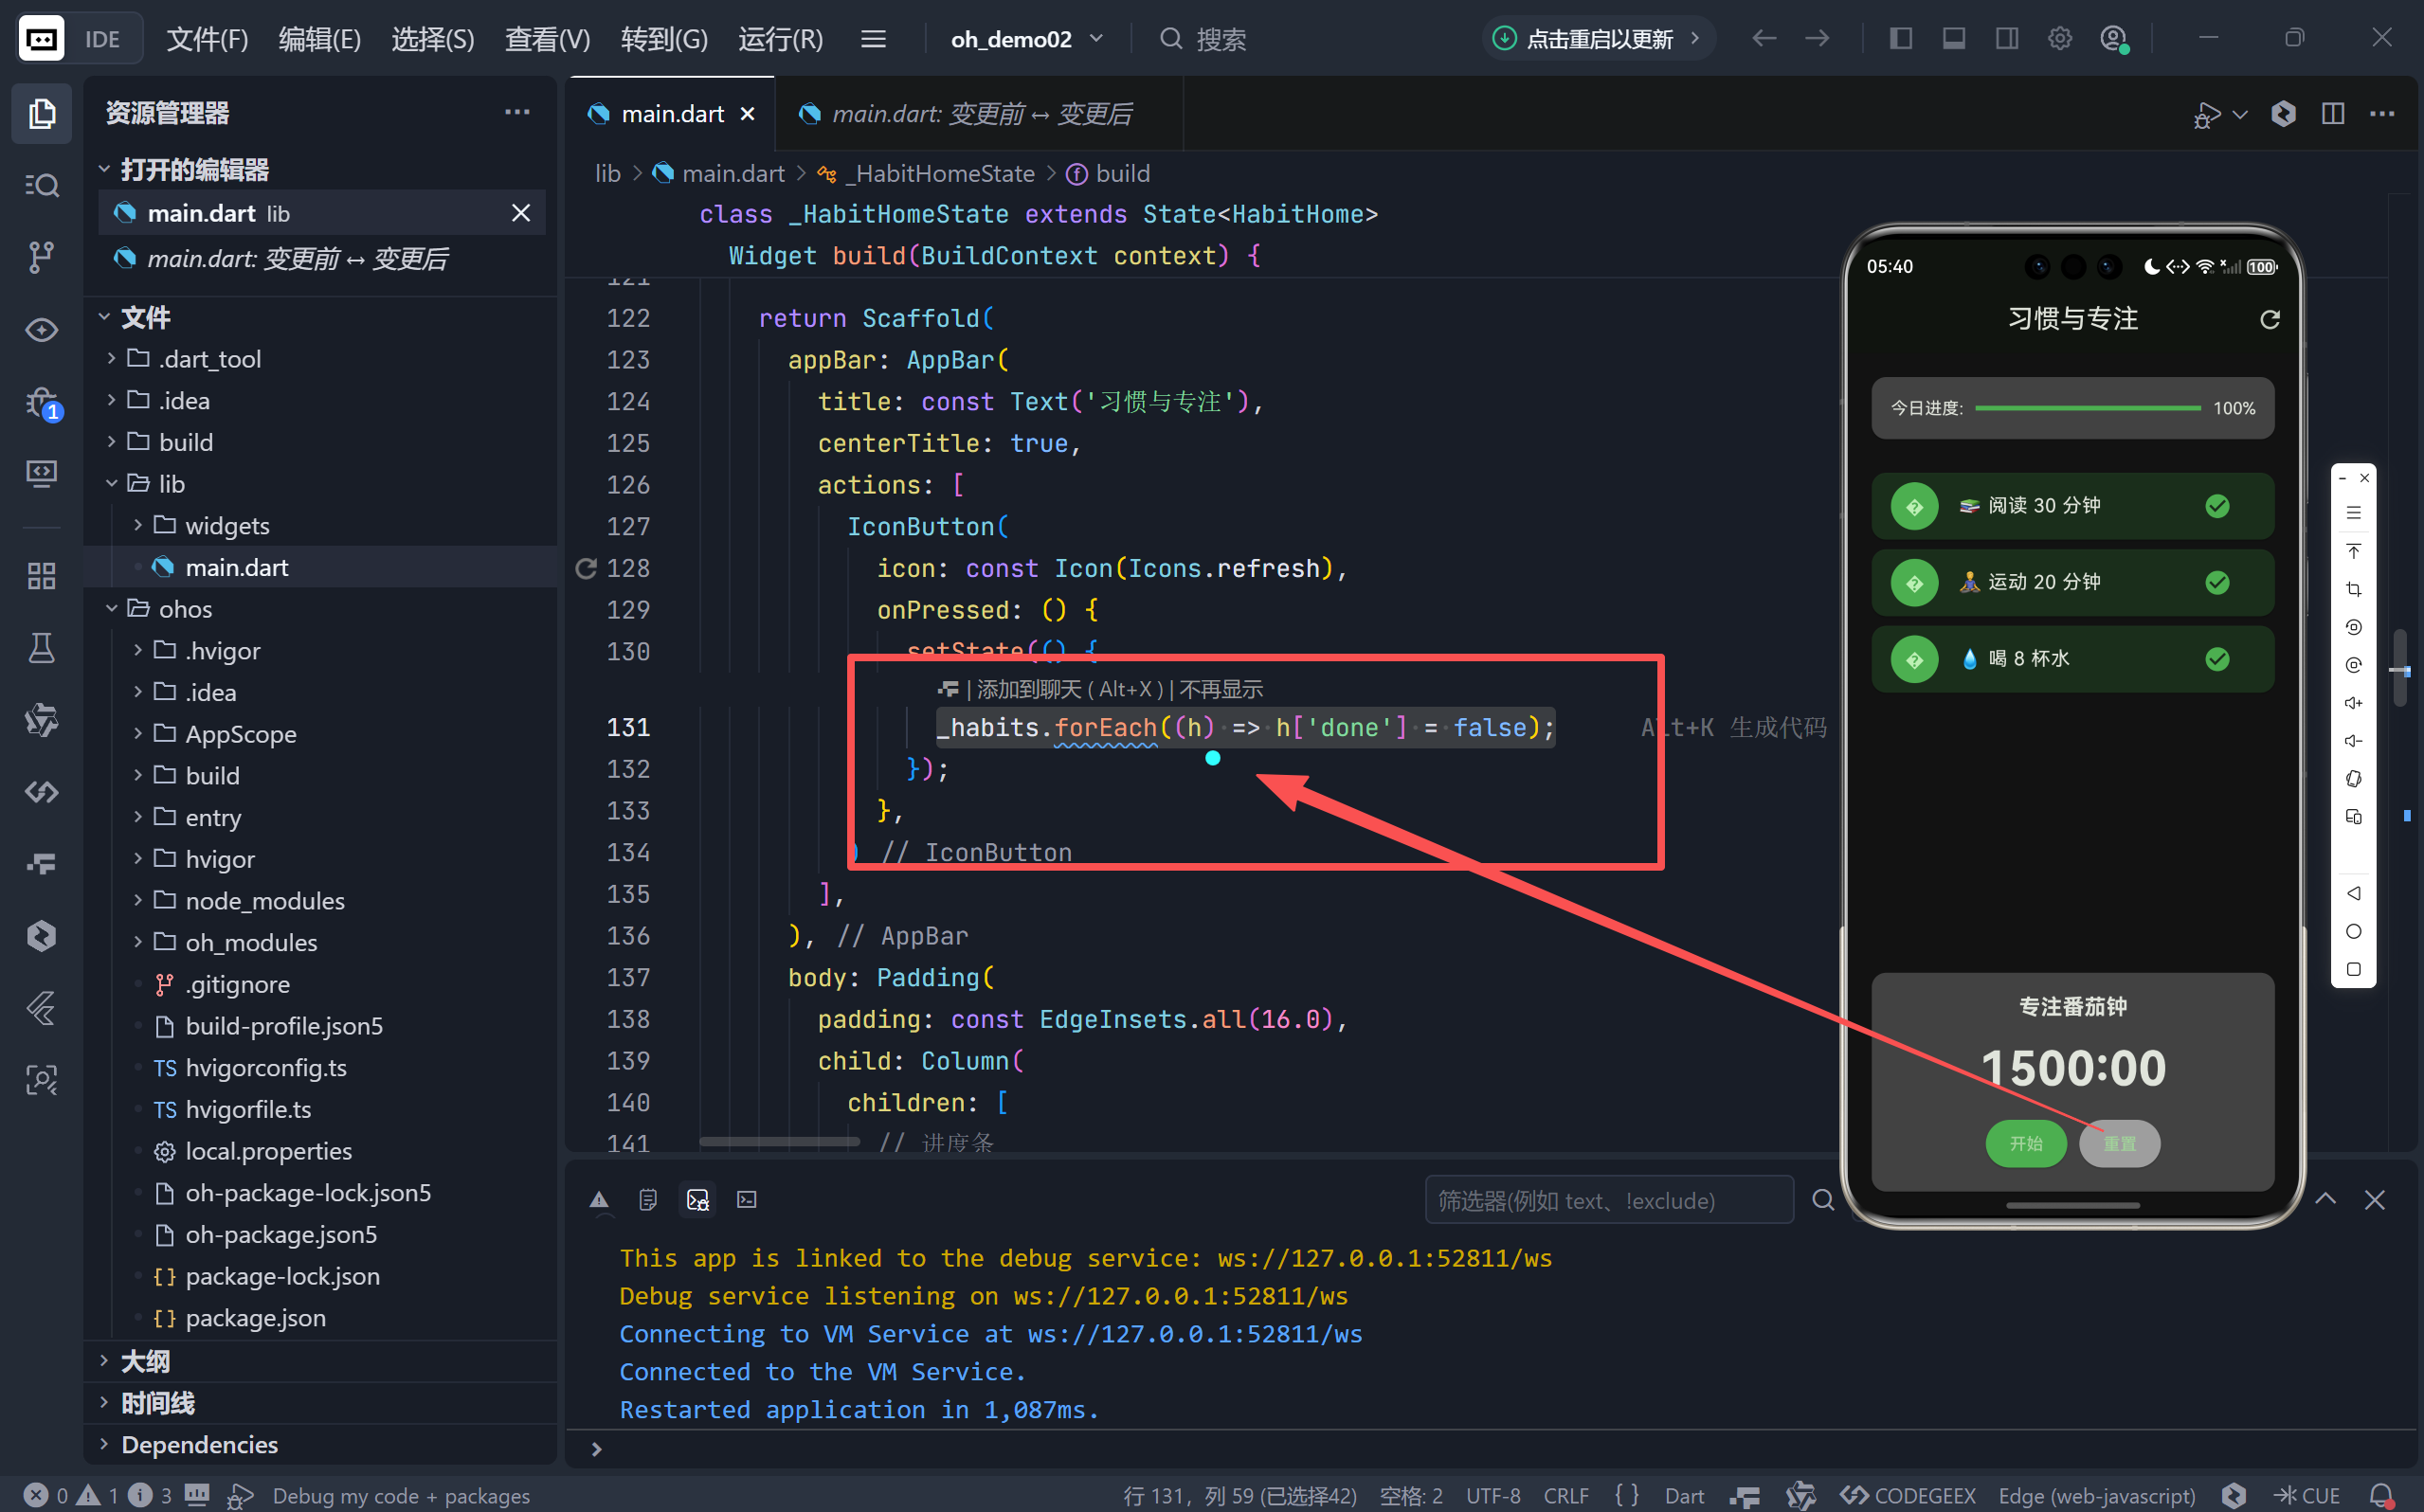This screenshot has height=1512, width=2424.
Task: Click the notifications bell in status bar
Action: click(x=2381, y=1495)
